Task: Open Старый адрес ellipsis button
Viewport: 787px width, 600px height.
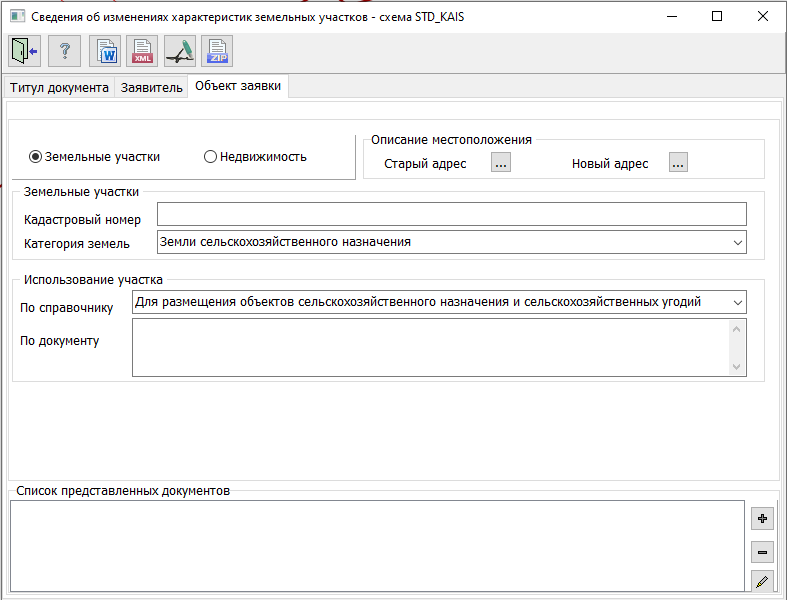Action: click(x=501, y=163)
